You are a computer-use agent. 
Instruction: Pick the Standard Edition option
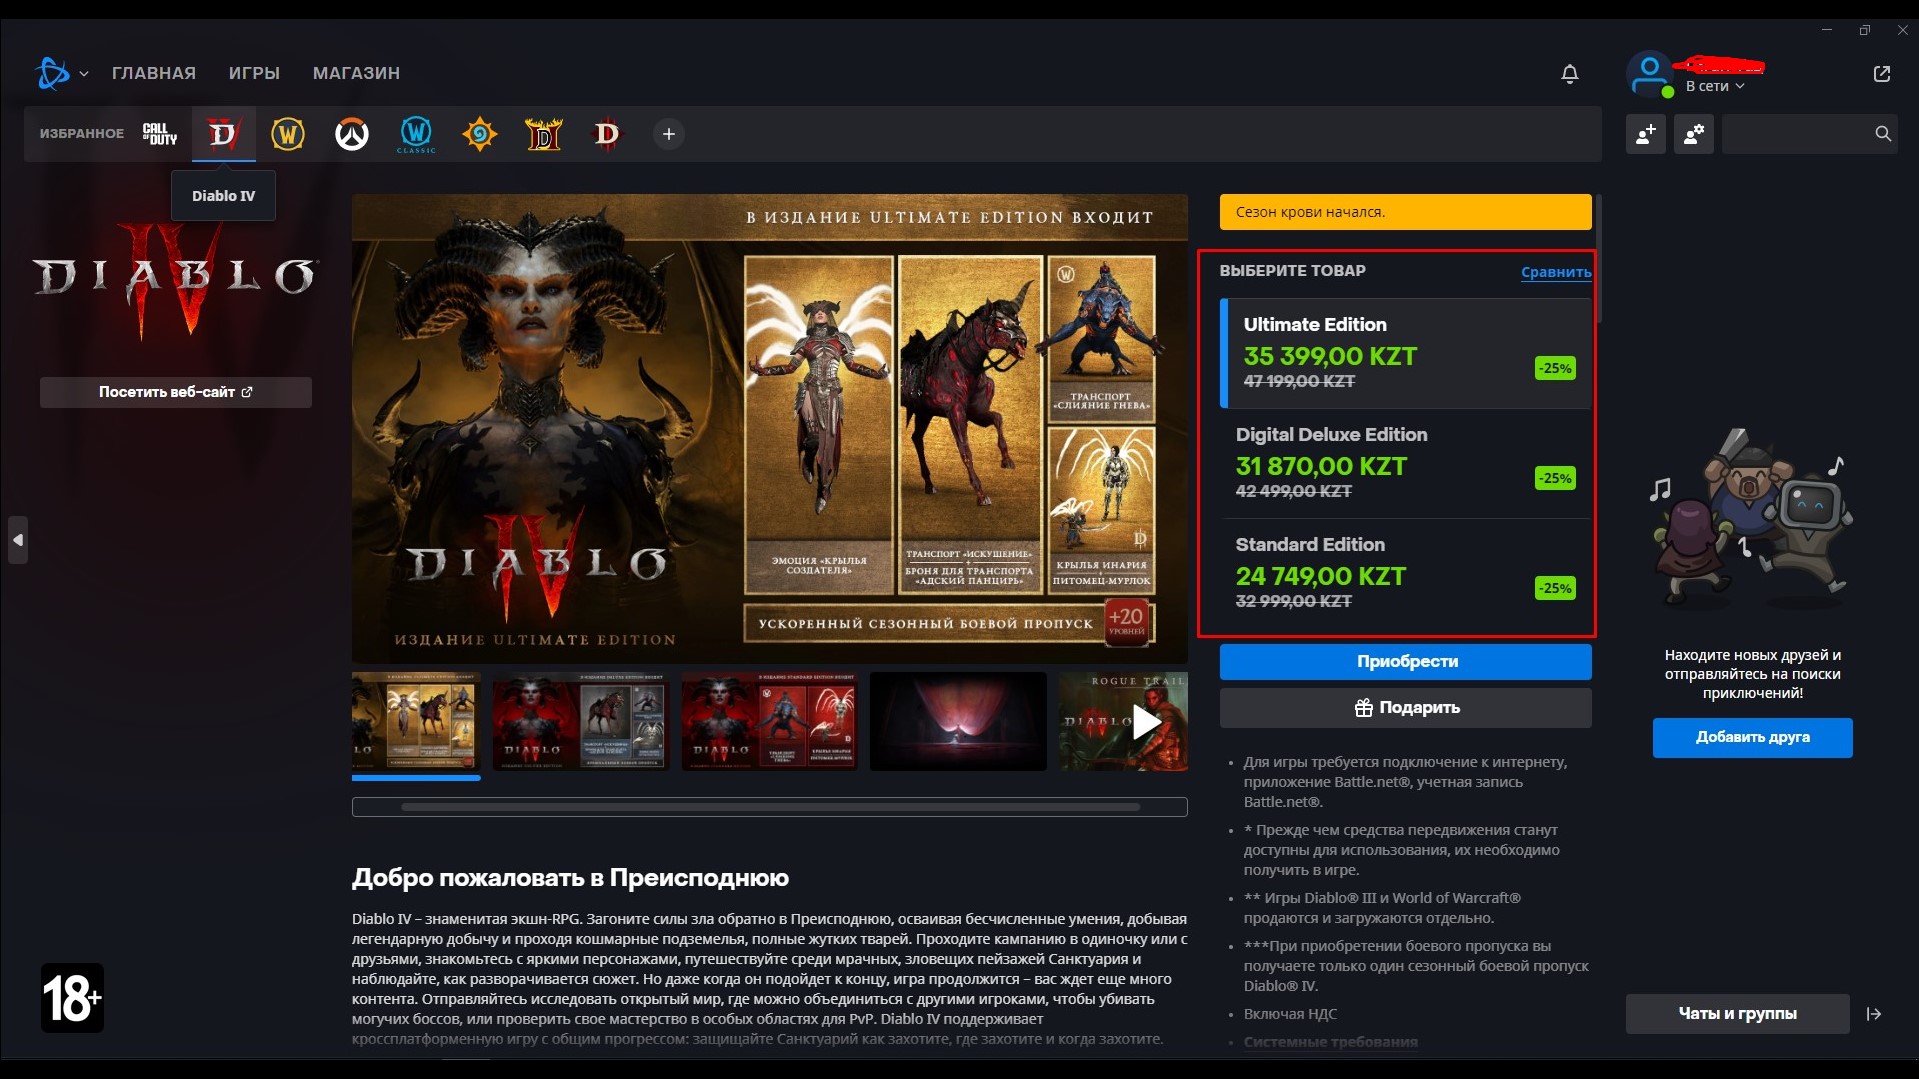(1405, 574)
